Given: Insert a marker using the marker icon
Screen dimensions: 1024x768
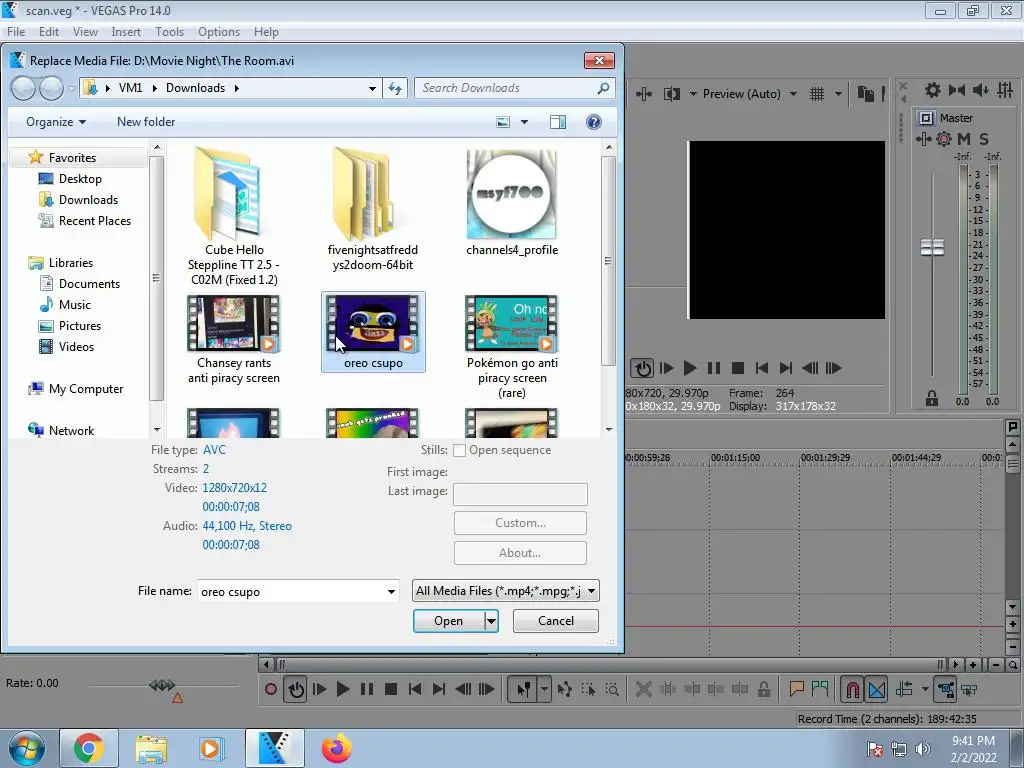Looking at the screenshot, I should (x=796, y=689).
